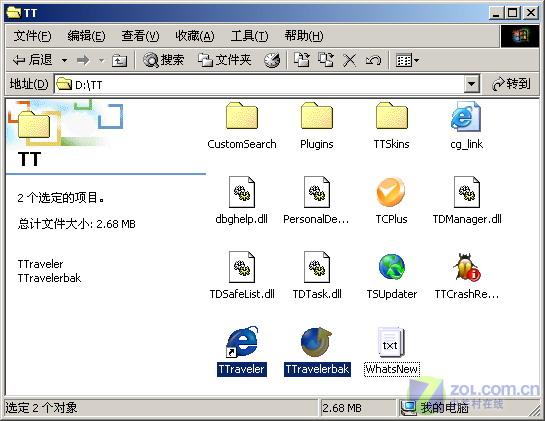The width and height of the screenshot is (545, 421).
Task: Select the cg_link Internet shortcut icon
Action: point(466,116)
